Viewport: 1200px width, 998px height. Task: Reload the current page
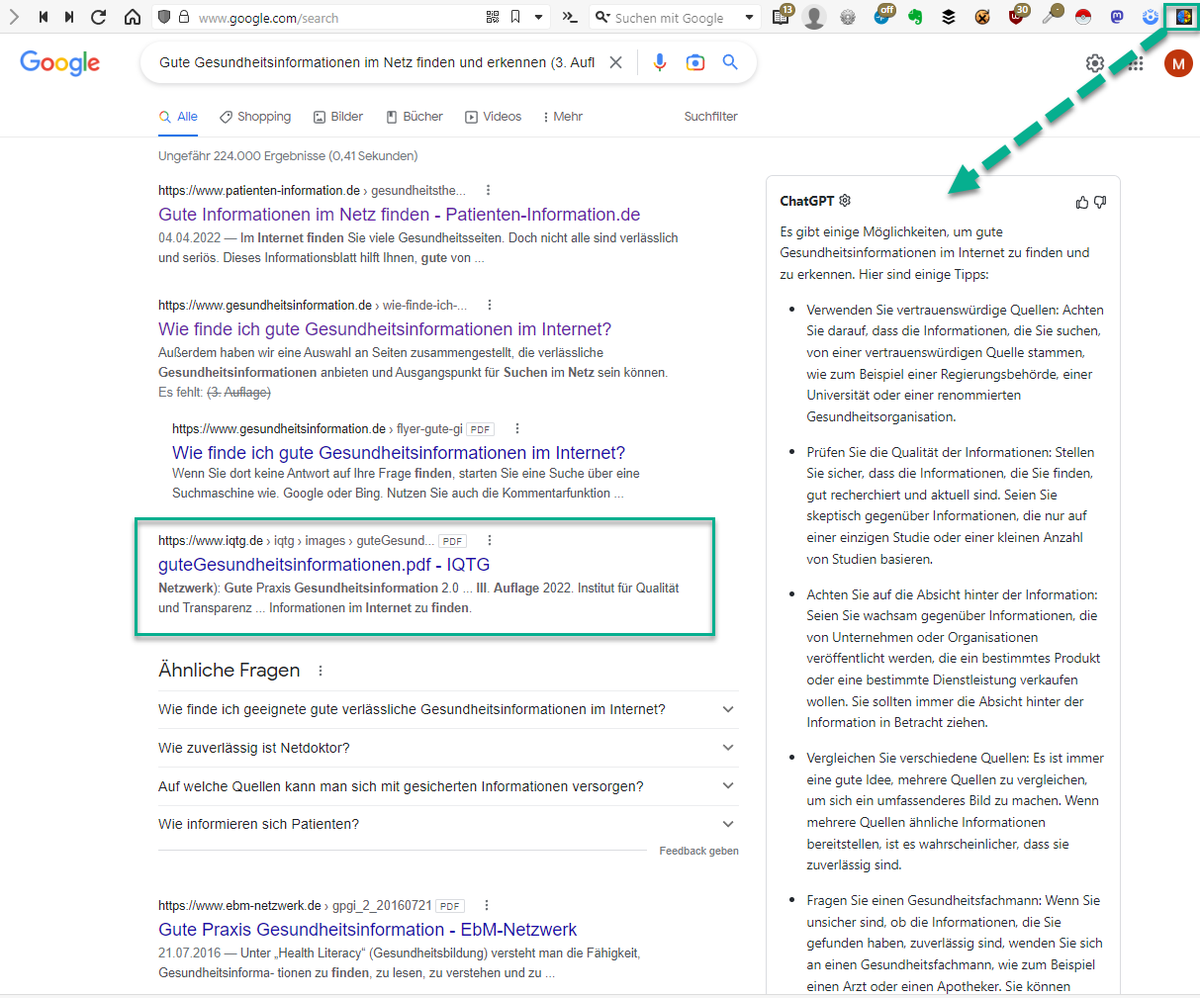(99, 17)
